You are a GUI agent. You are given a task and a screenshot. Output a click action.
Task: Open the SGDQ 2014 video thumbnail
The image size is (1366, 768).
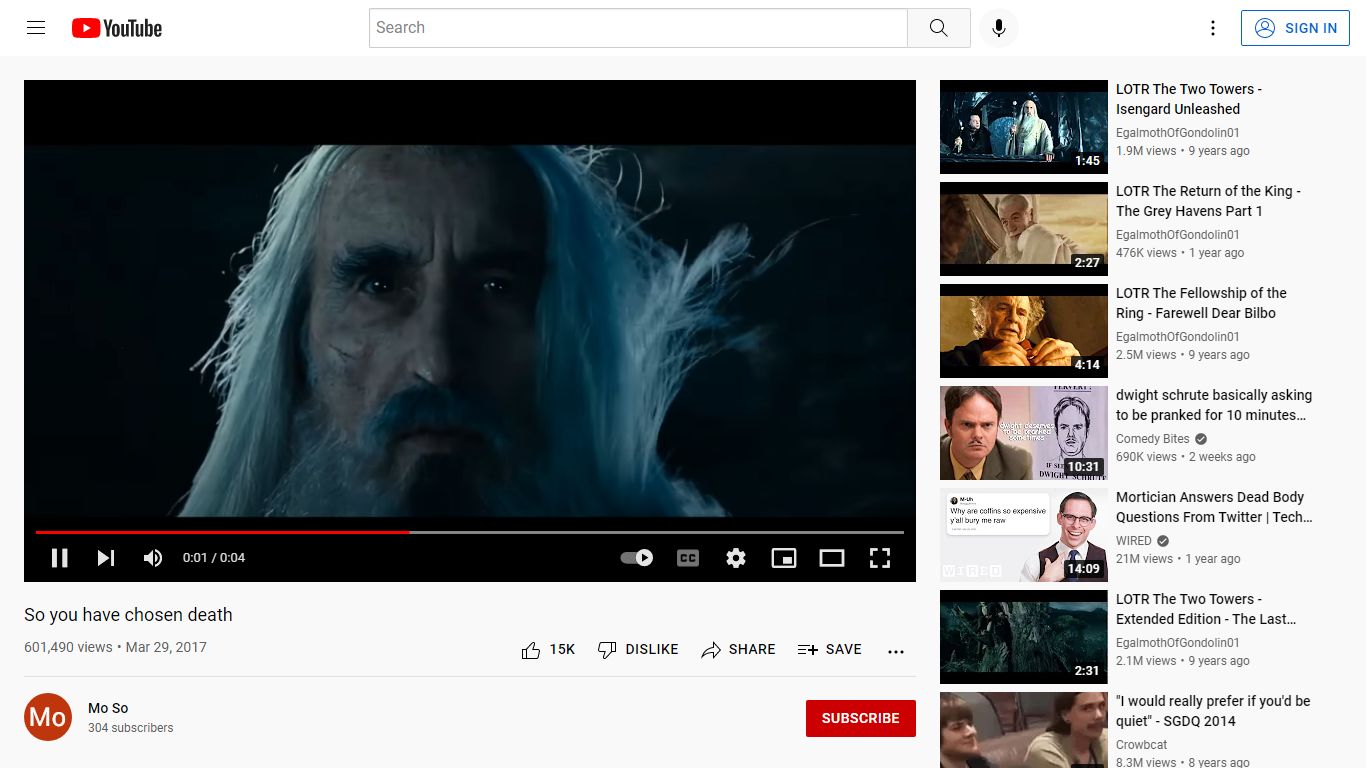(x=1024, y=730)
